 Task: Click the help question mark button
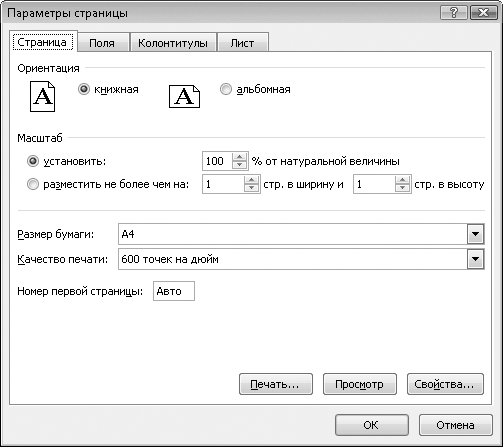point(454,13)
